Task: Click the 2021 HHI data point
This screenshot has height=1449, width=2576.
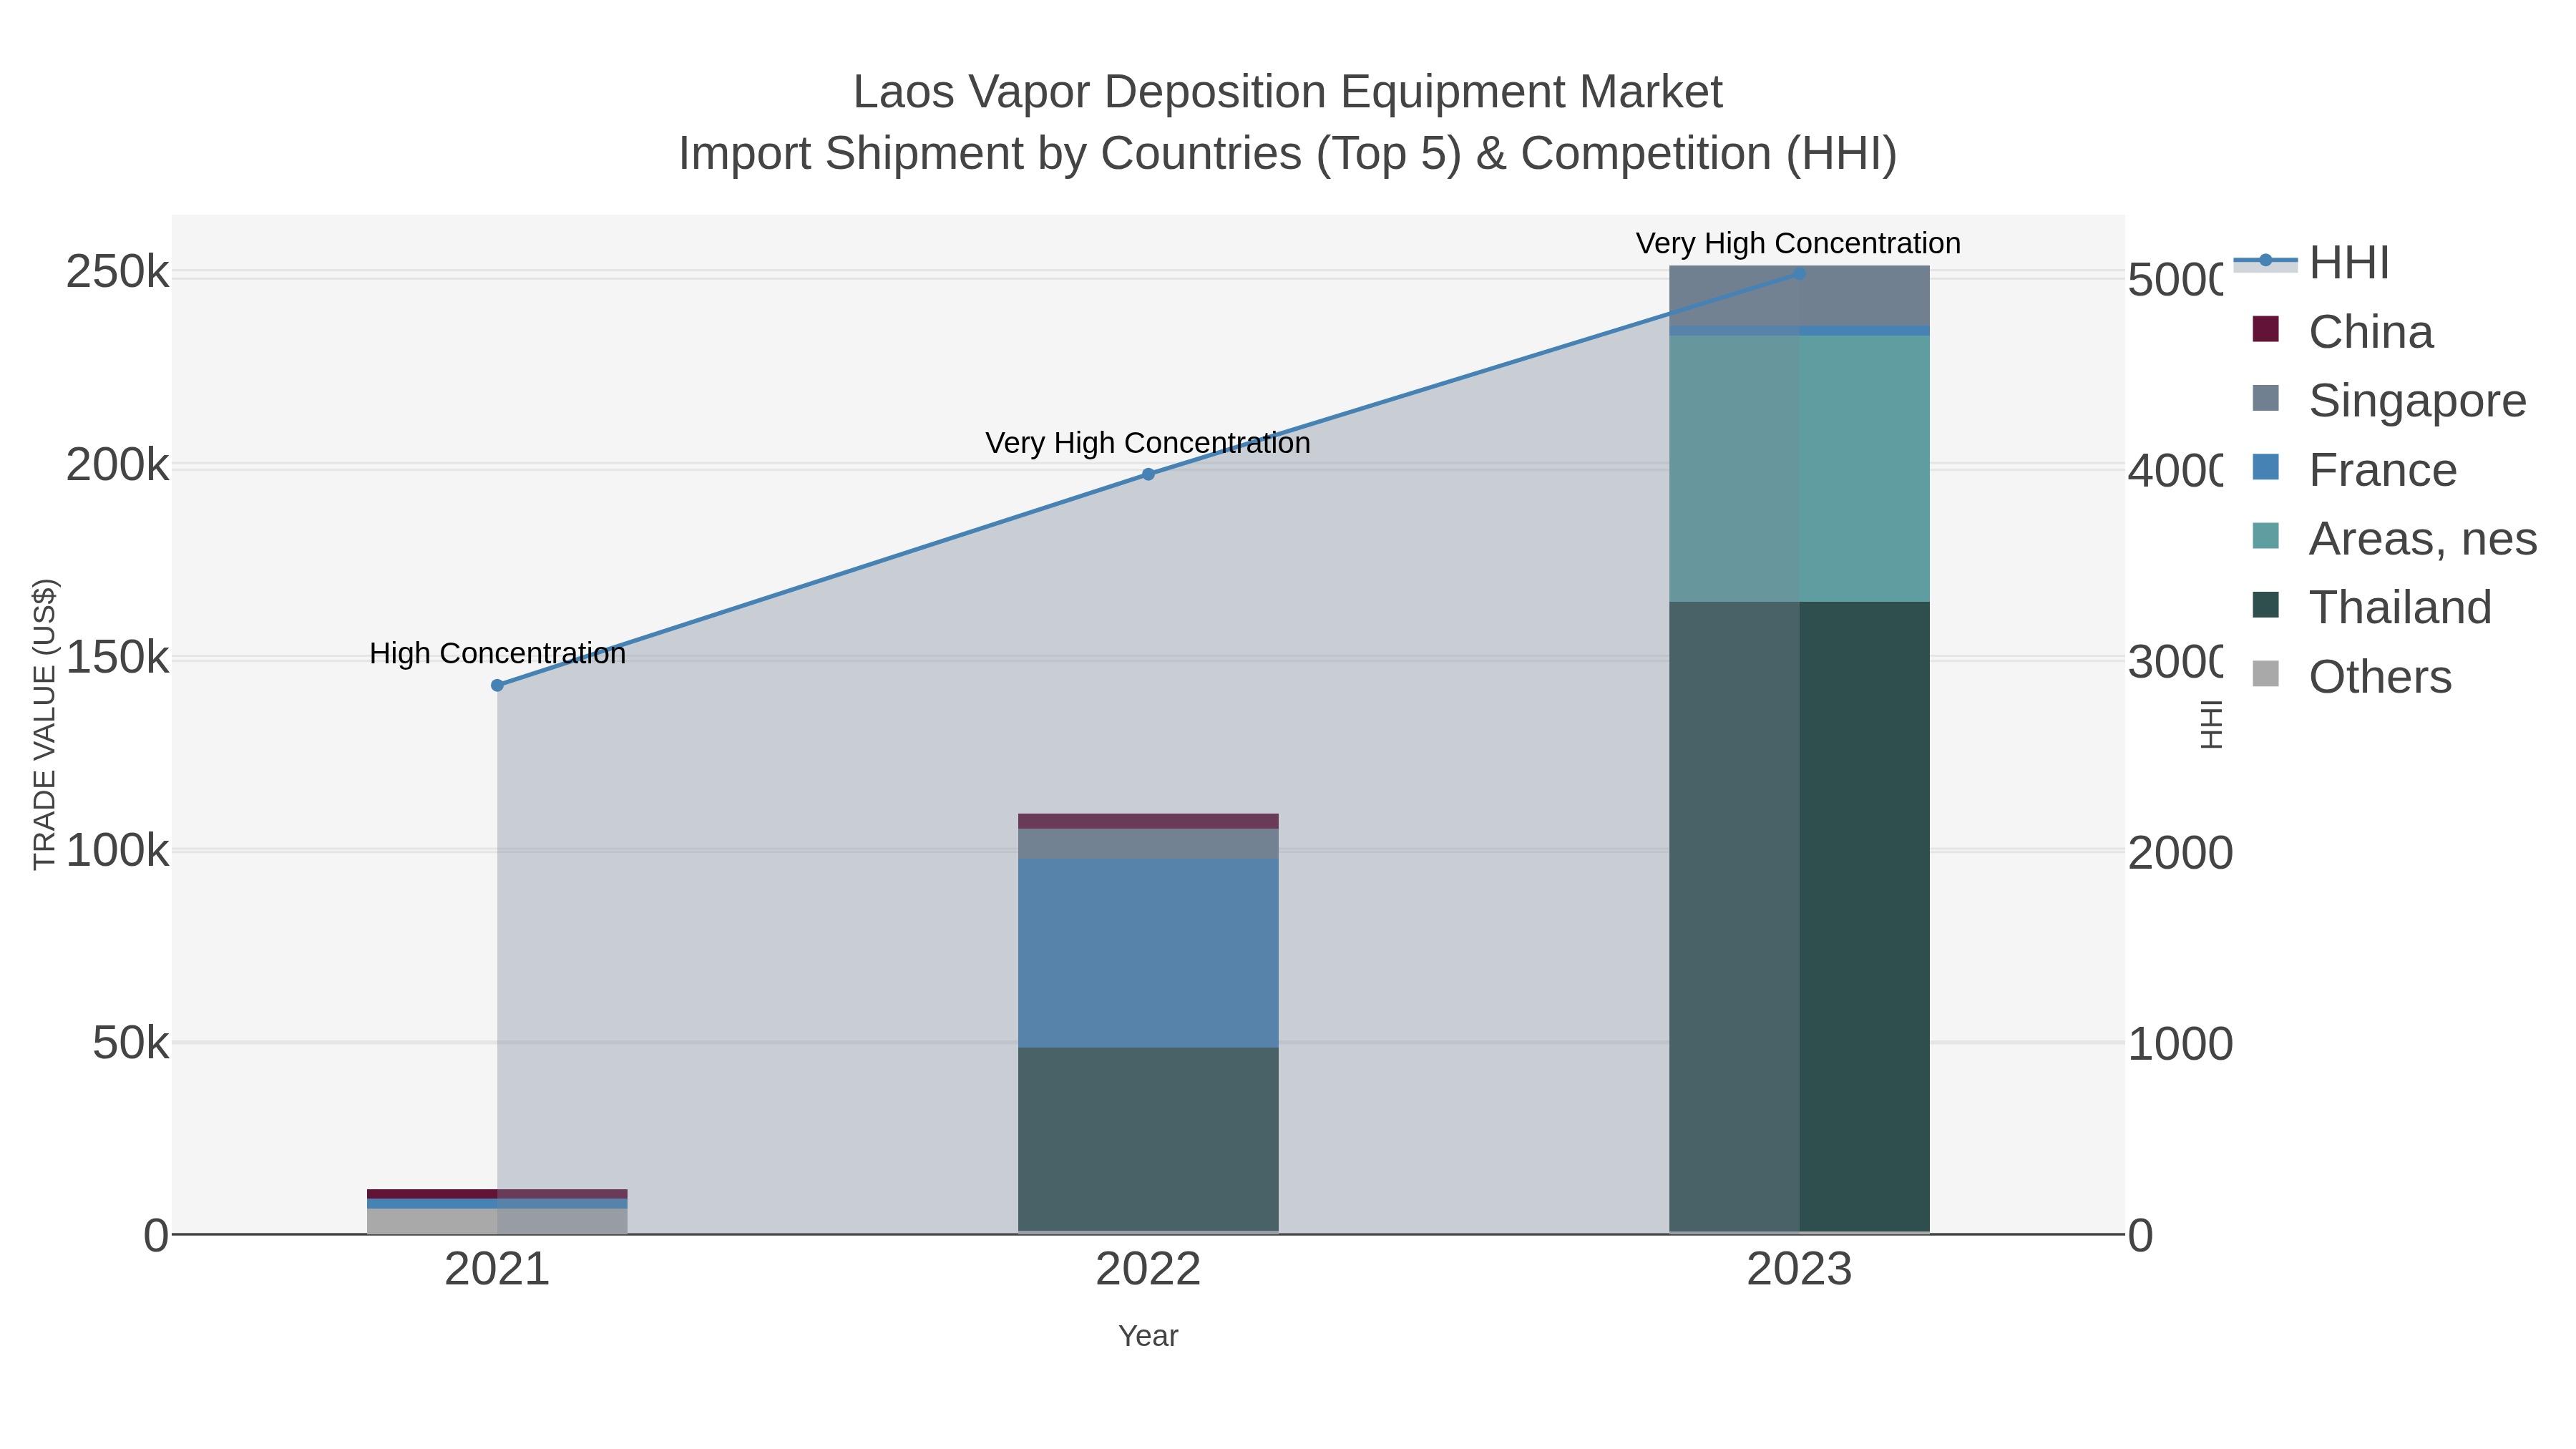Action: pyautogui.click(x=497, y=685)
